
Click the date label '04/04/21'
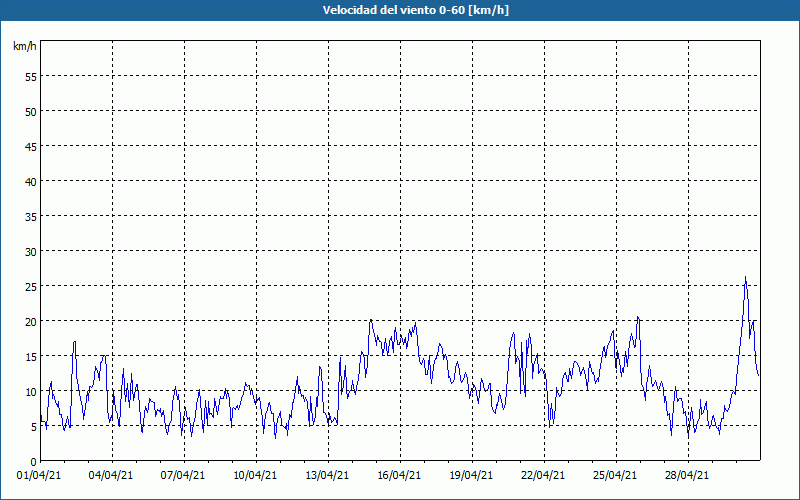[111, 475]
